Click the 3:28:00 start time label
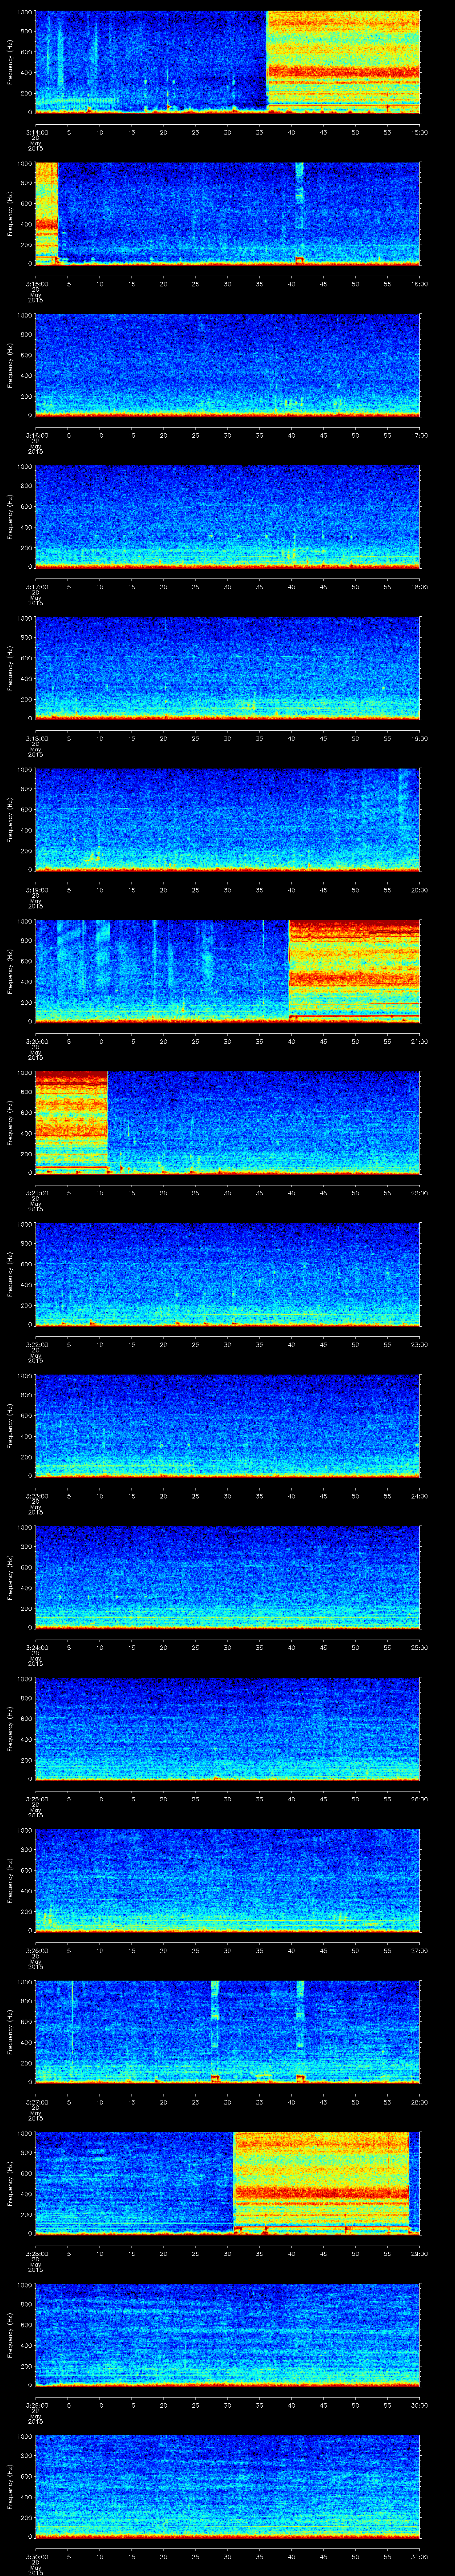This screenshot has height=2576, width=455. click(x=36, y=2254)
